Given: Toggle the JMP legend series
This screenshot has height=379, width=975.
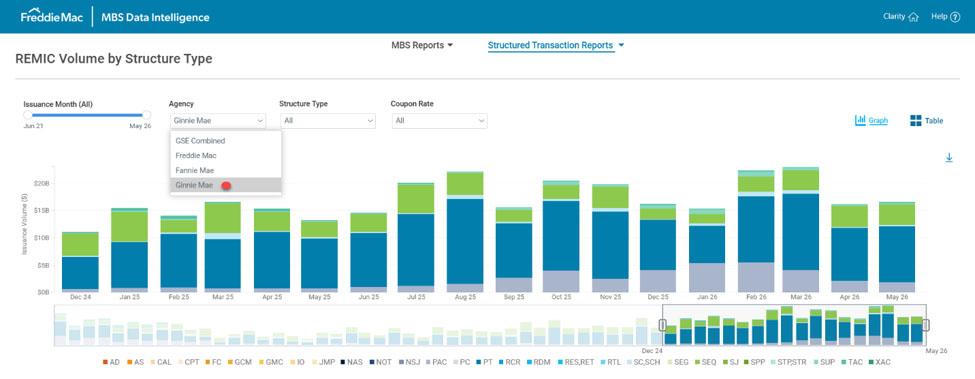Looking at the screenshot, I should coord(322,361).
